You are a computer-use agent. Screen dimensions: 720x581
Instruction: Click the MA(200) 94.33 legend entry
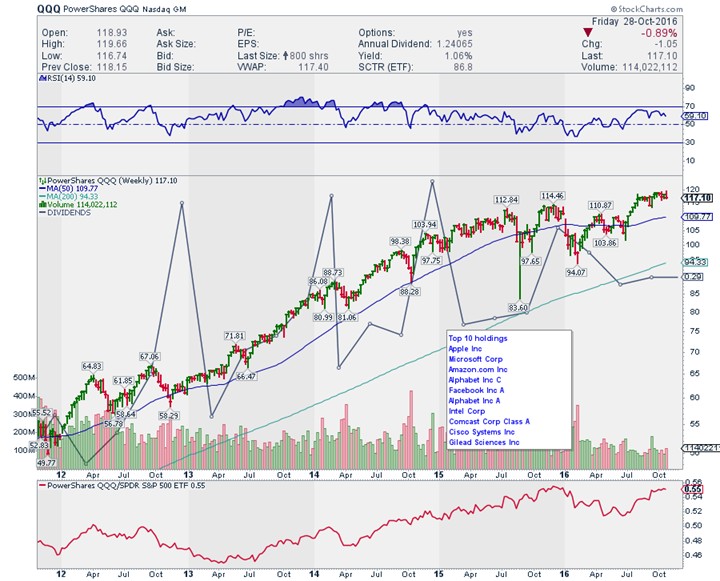pyautogui.click(x=68, y=197)
